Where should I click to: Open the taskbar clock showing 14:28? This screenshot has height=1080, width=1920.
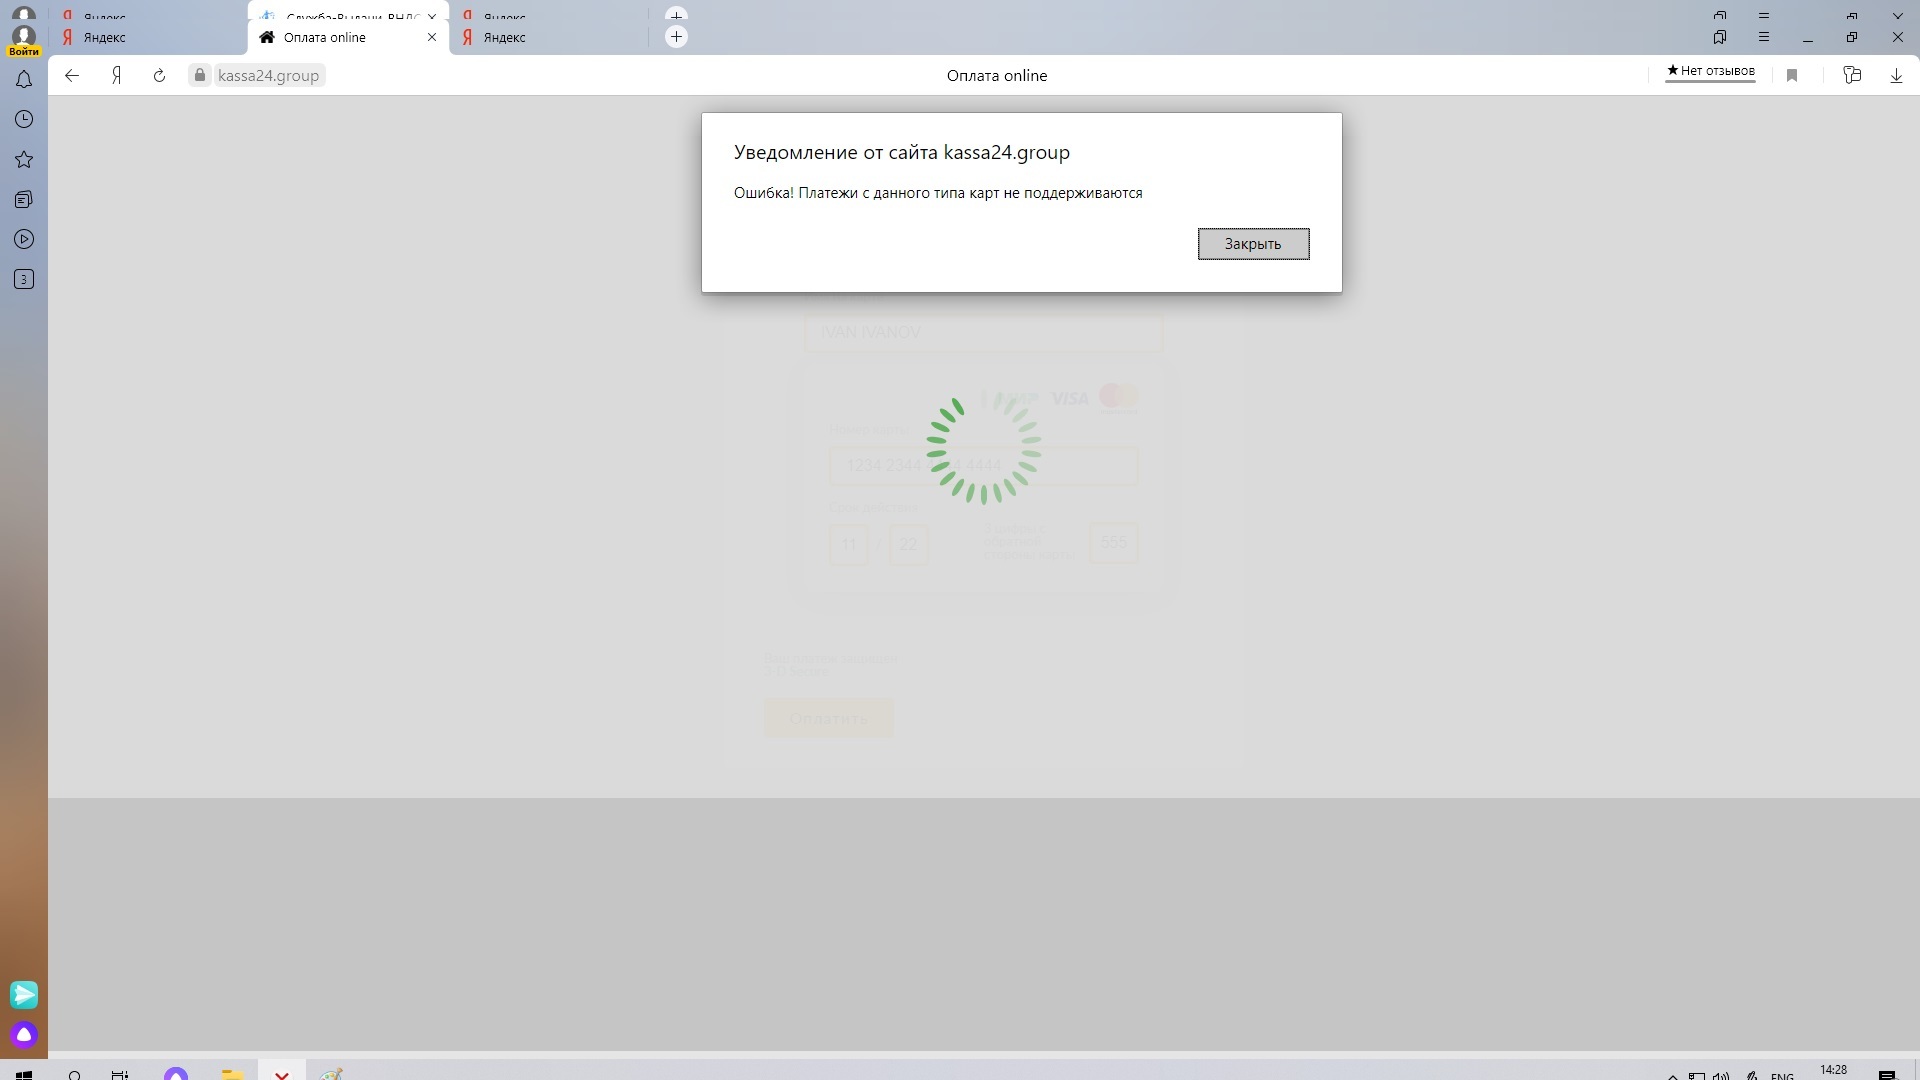pyautogui.click(x=1834, y=1071)
